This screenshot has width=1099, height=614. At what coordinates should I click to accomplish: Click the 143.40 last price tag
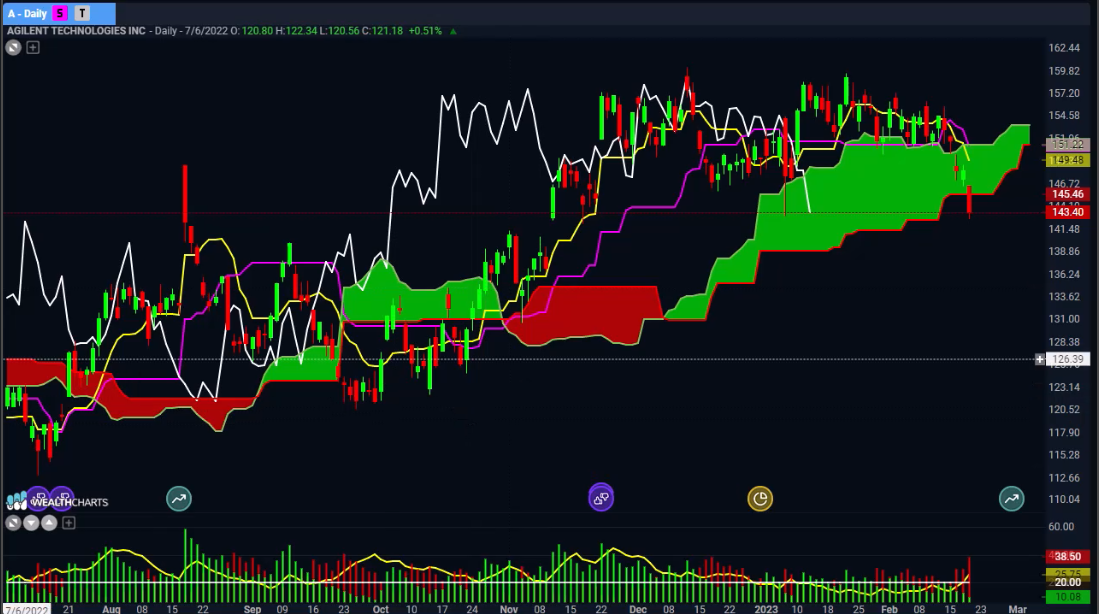click(x=1067, y=212)
